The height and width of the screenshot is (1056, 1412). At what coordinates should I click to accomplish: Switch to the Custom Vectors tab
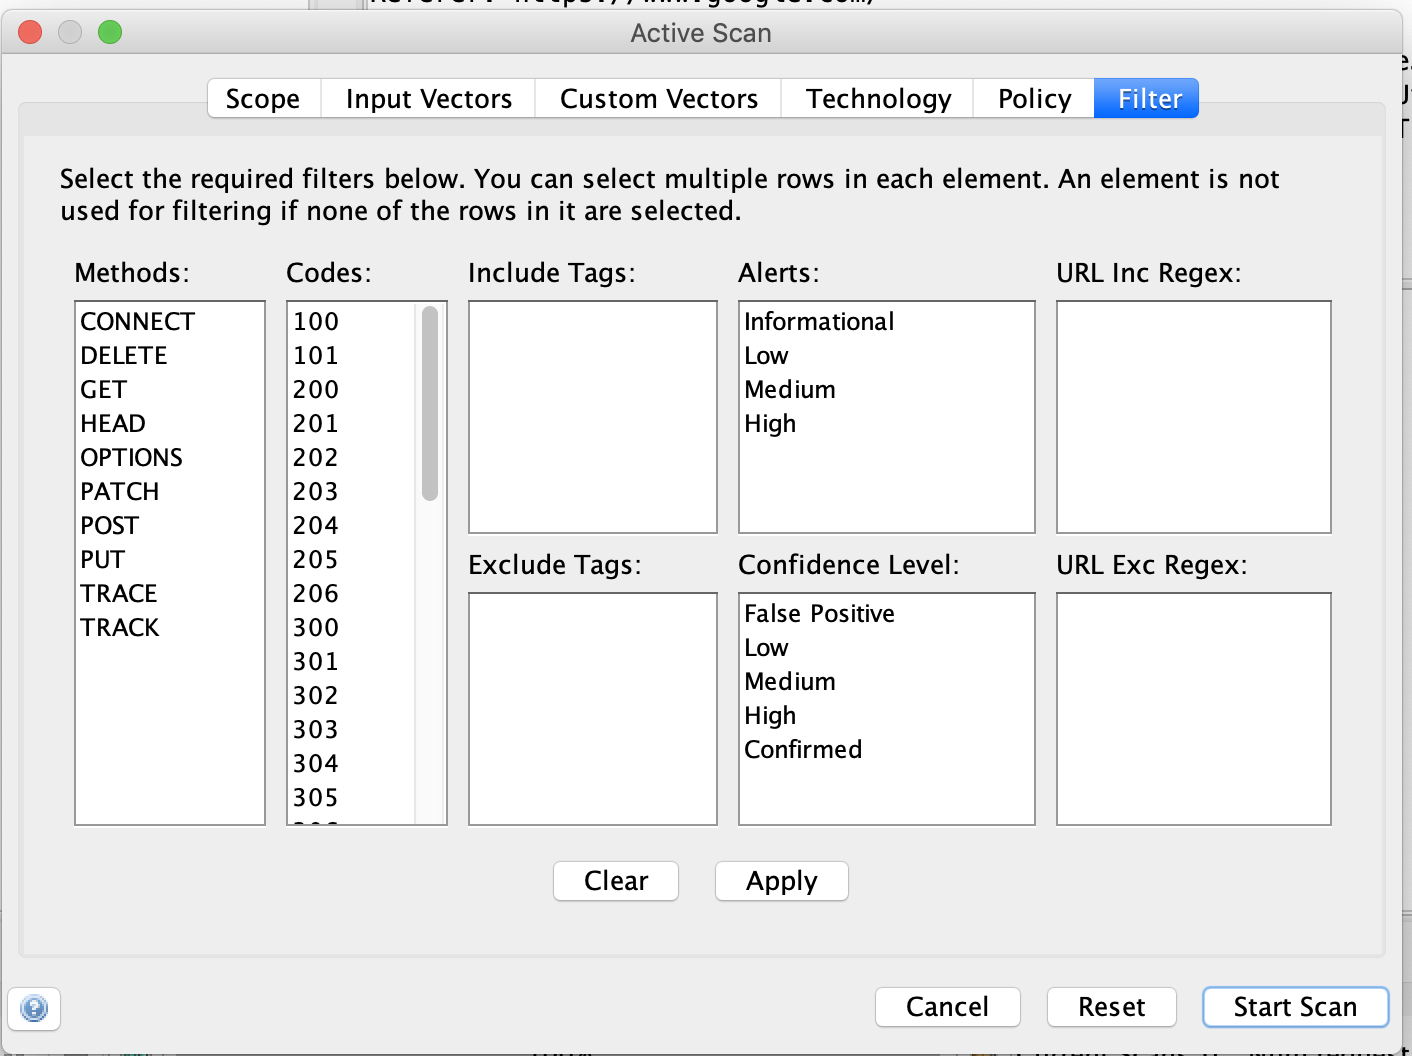click(x=658, y=98)
